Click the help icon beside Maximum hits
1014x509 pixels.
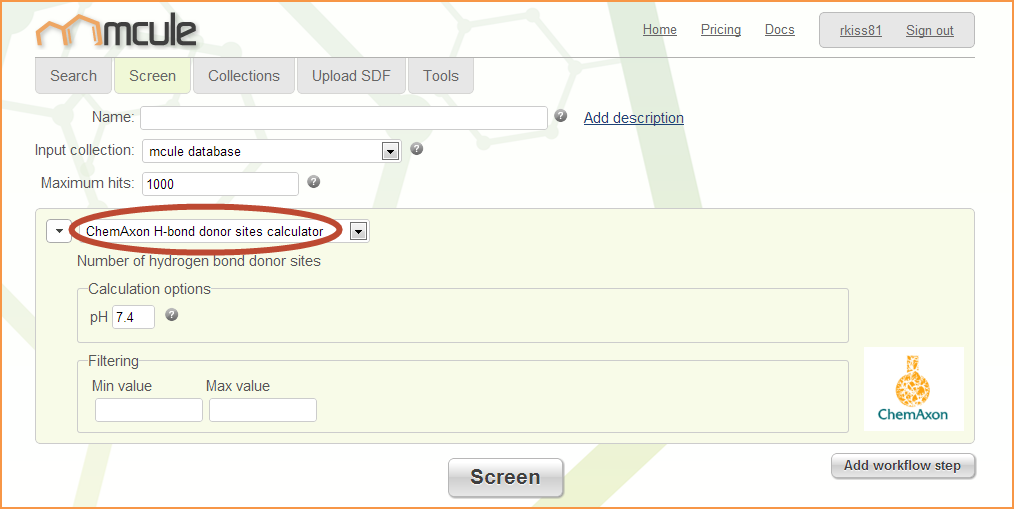pyautogui.click(x=313, y=182)
